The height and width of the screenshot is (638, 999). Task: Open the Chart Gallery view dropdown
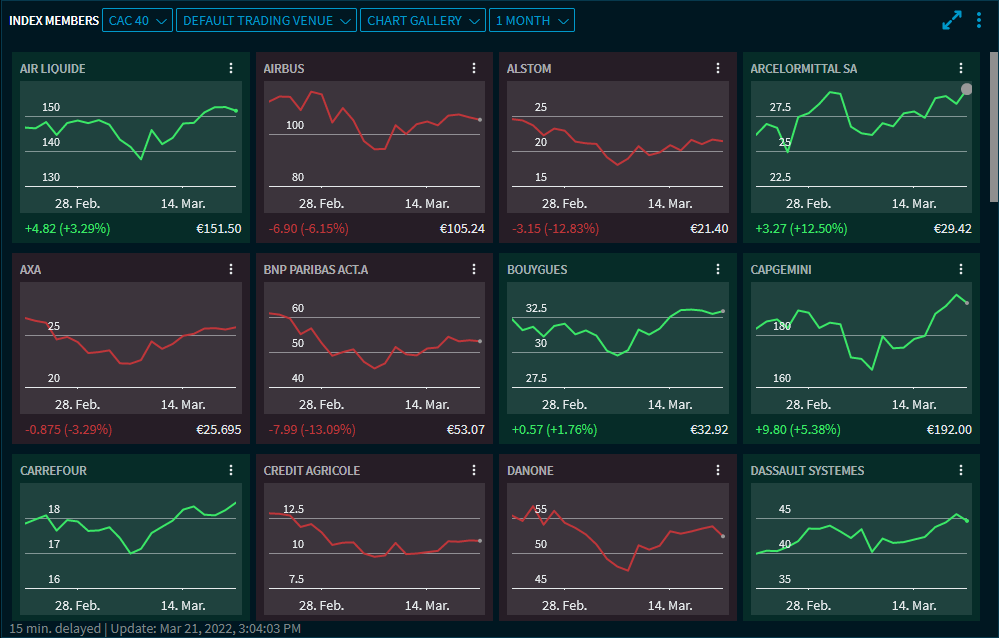(423, 20)
